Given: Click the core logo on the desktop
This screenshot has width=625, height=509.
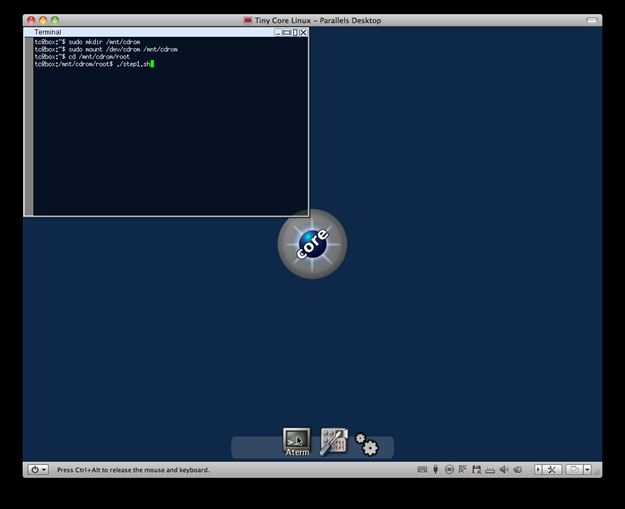Looking at the screenshot, I should click(312, 244).
